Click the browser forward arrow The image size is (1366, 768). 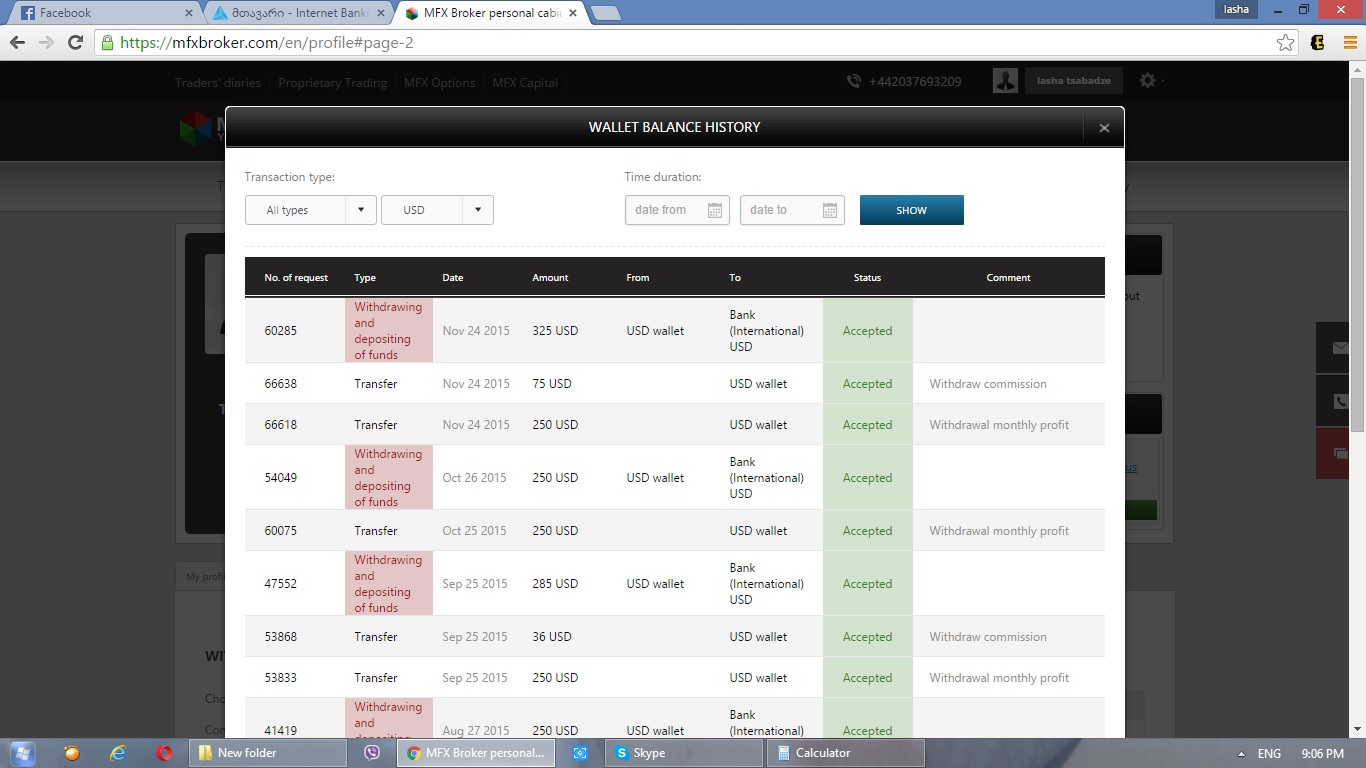click(x=46, y=43)
